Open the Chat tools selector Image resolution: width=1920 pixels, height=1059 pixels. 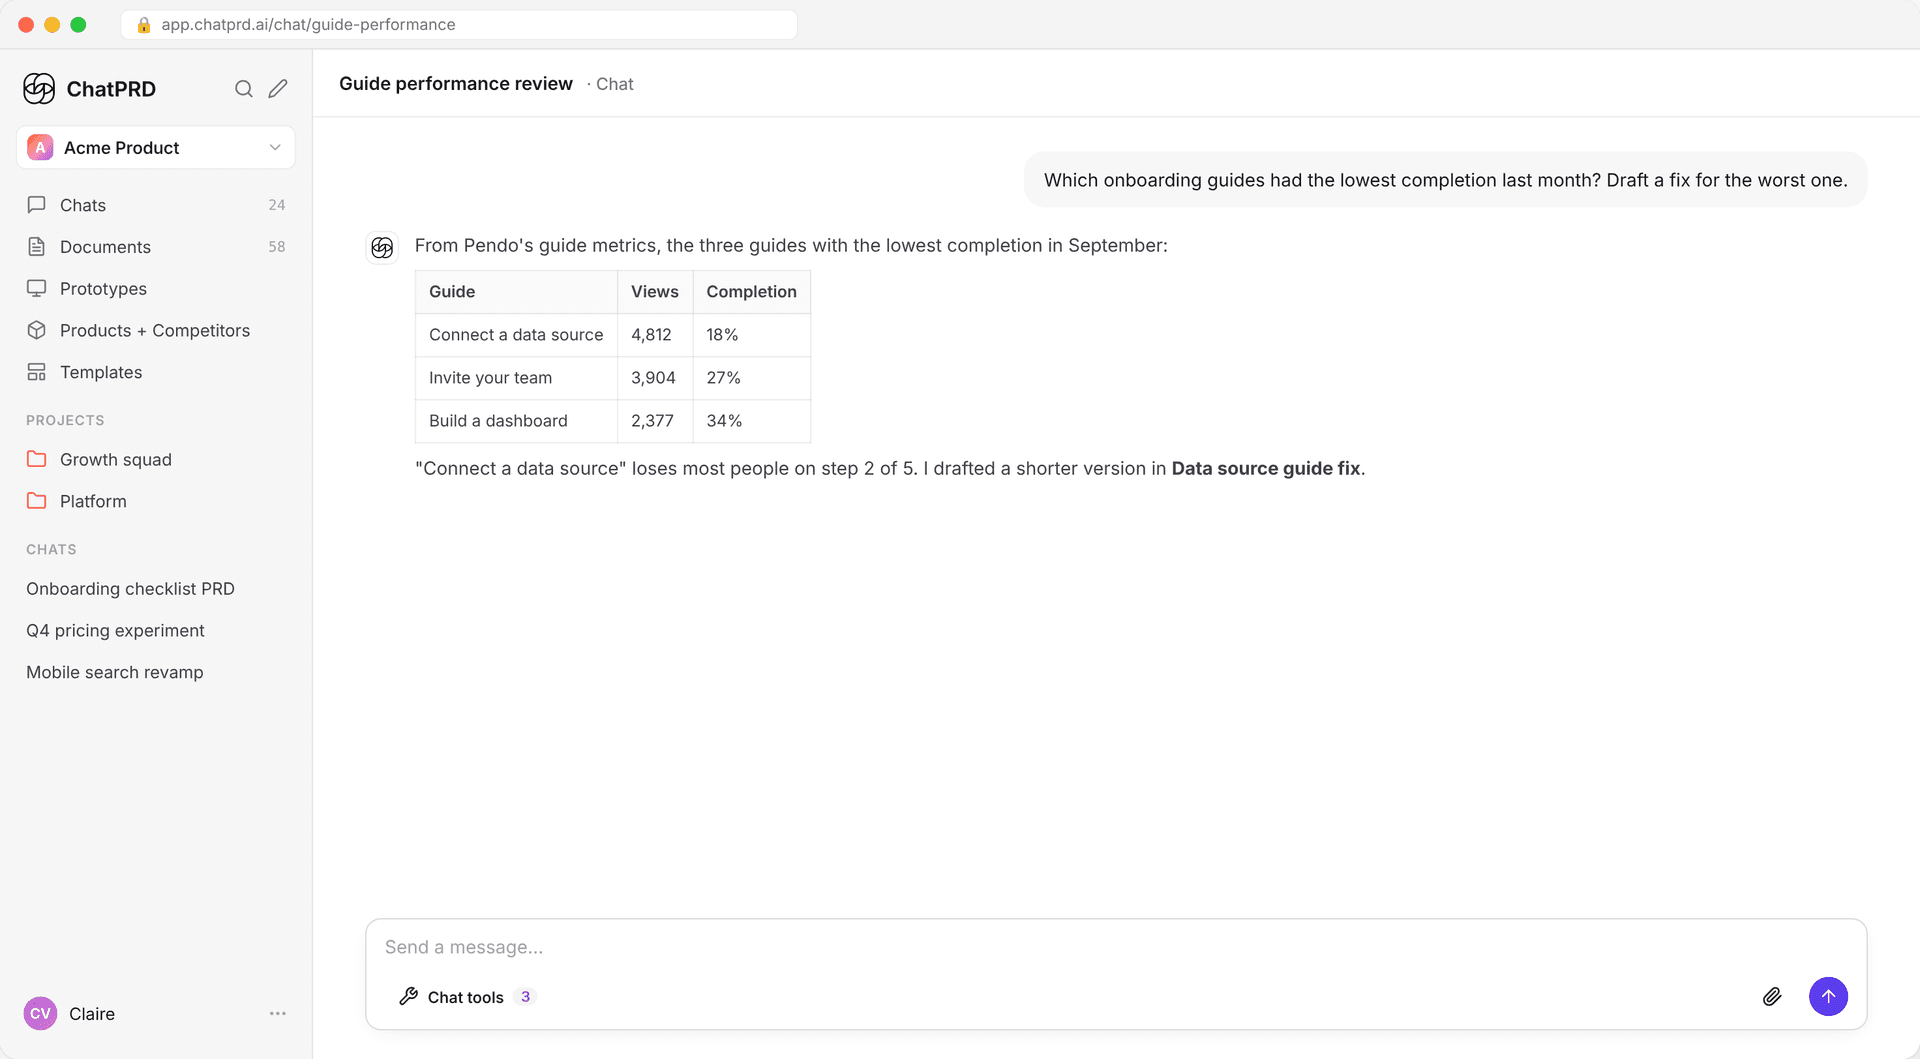468,997
